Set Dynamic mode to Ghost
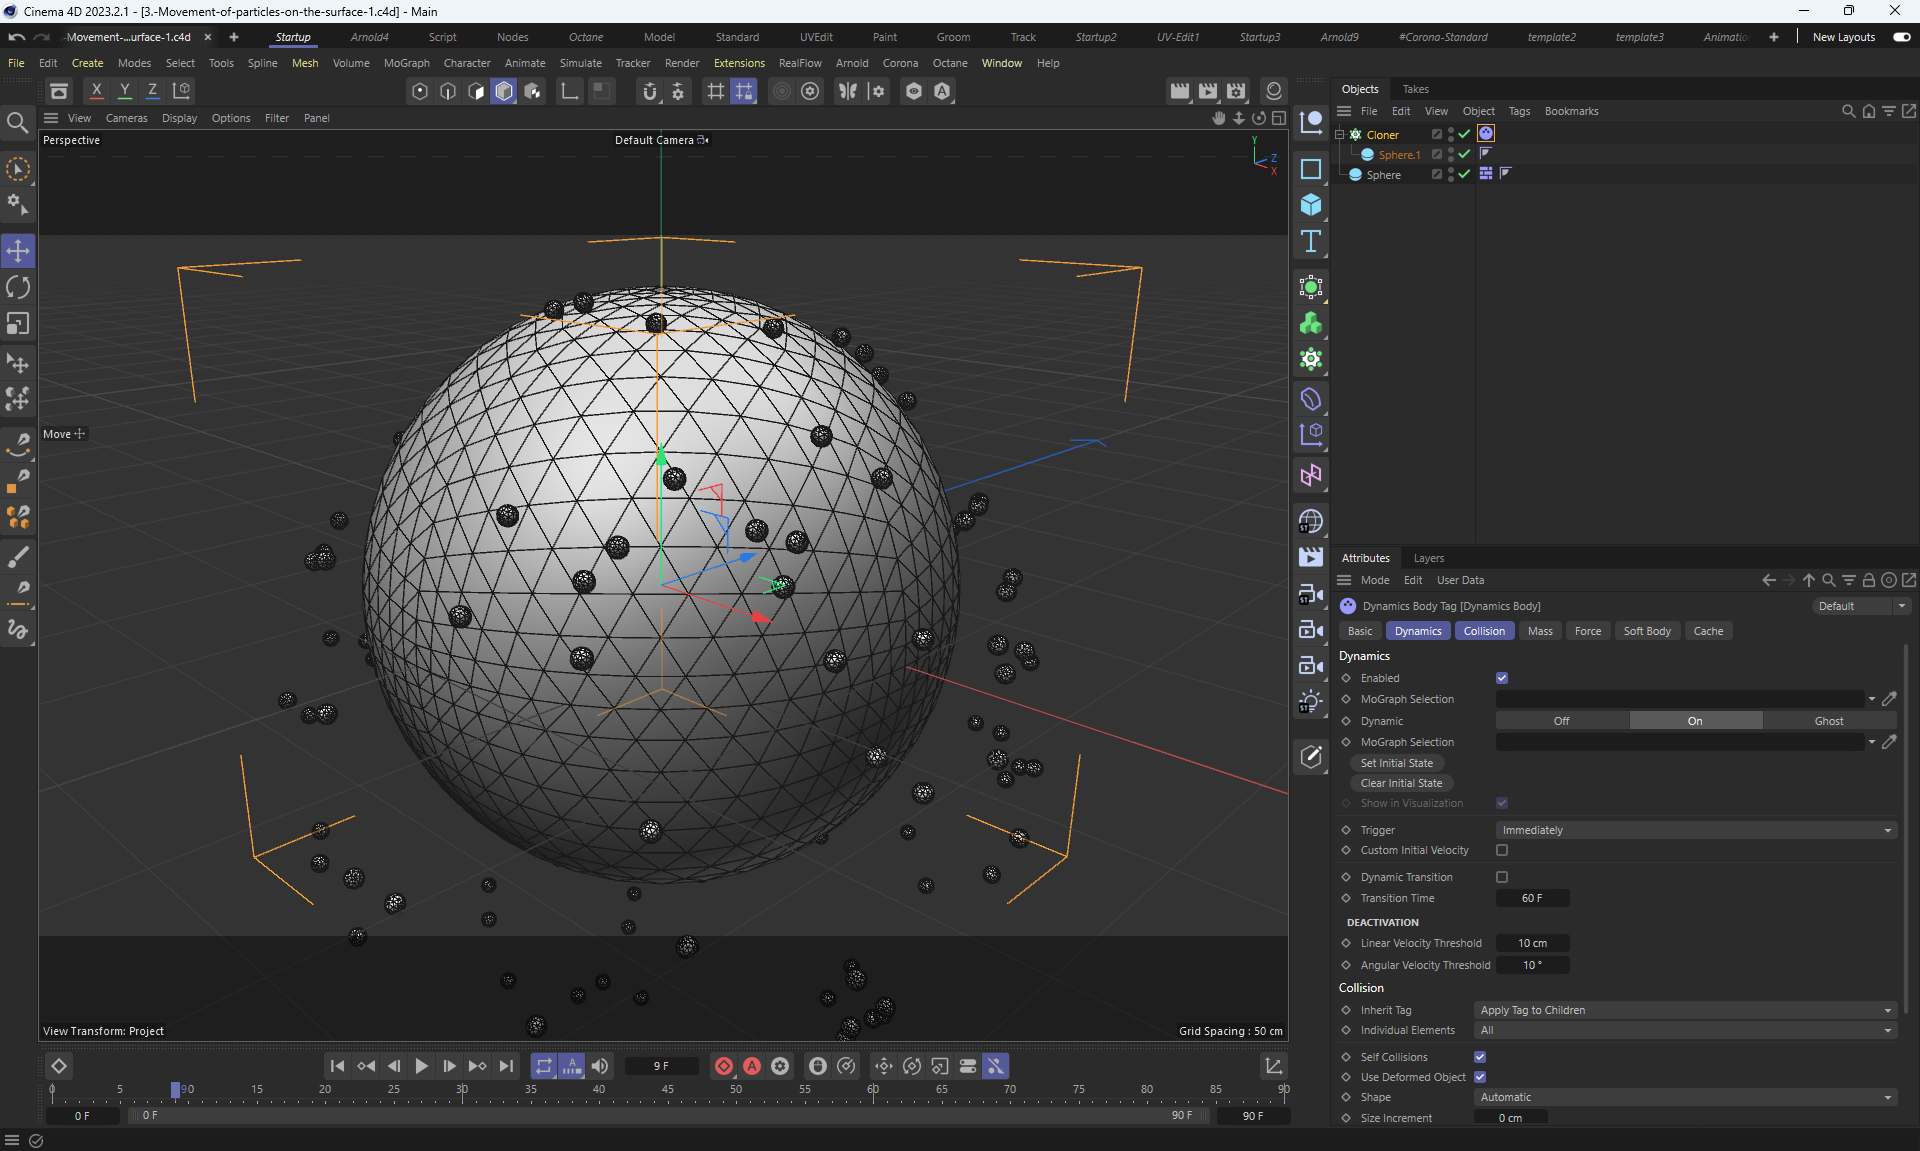 click(x=1828, y=721)
